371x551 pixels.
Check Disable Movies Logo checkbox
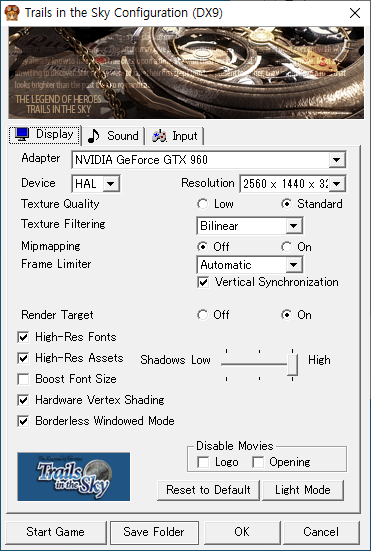(x=203, y=462)
